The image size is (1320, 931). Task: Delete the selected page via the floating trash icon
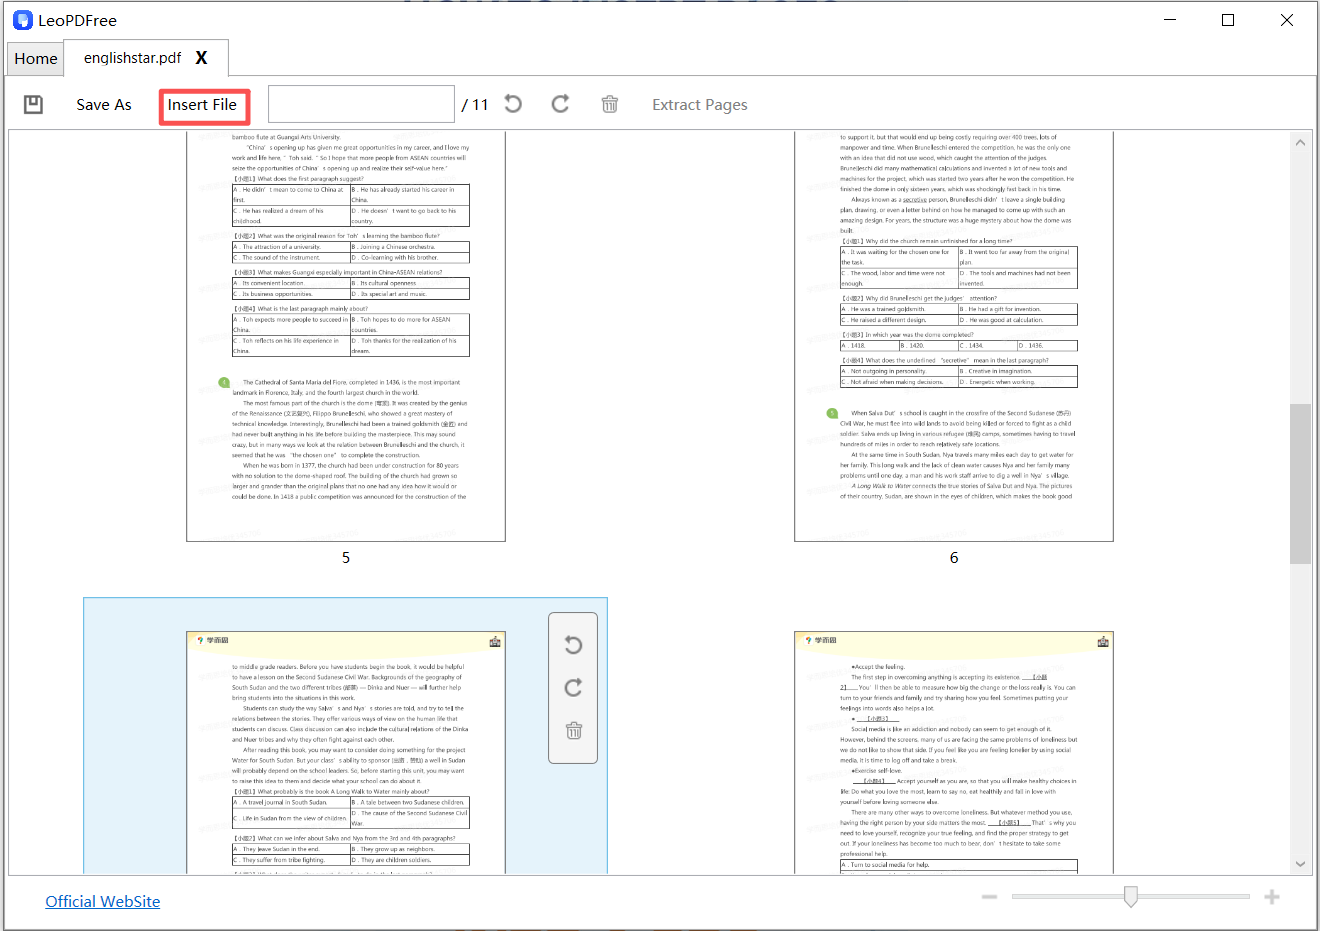pos(572,731)
